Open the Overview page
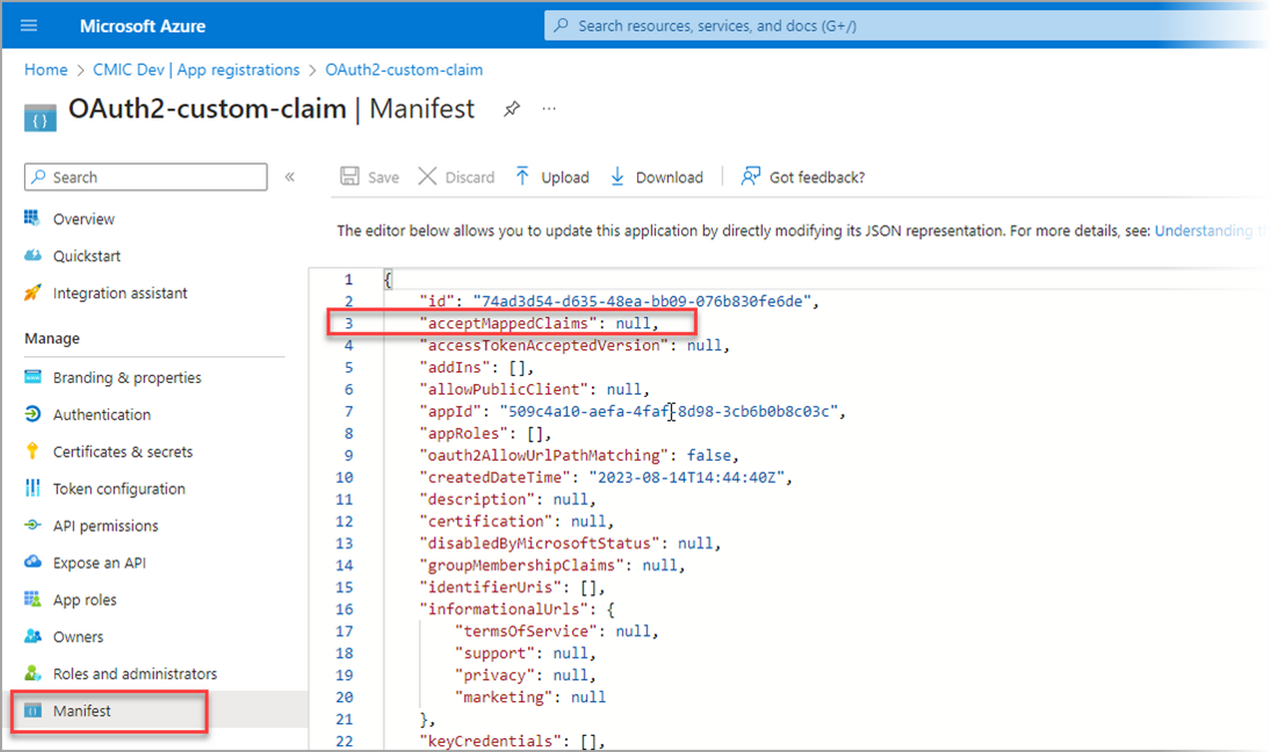Viewport: 1271px width, 752px height. [x=83, y=219]
